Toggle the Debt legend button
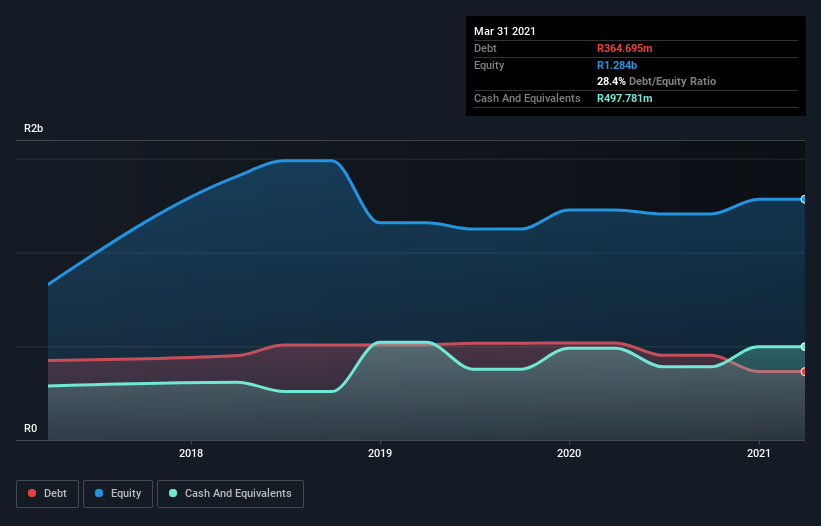821x526 pixels. (48, 494)
